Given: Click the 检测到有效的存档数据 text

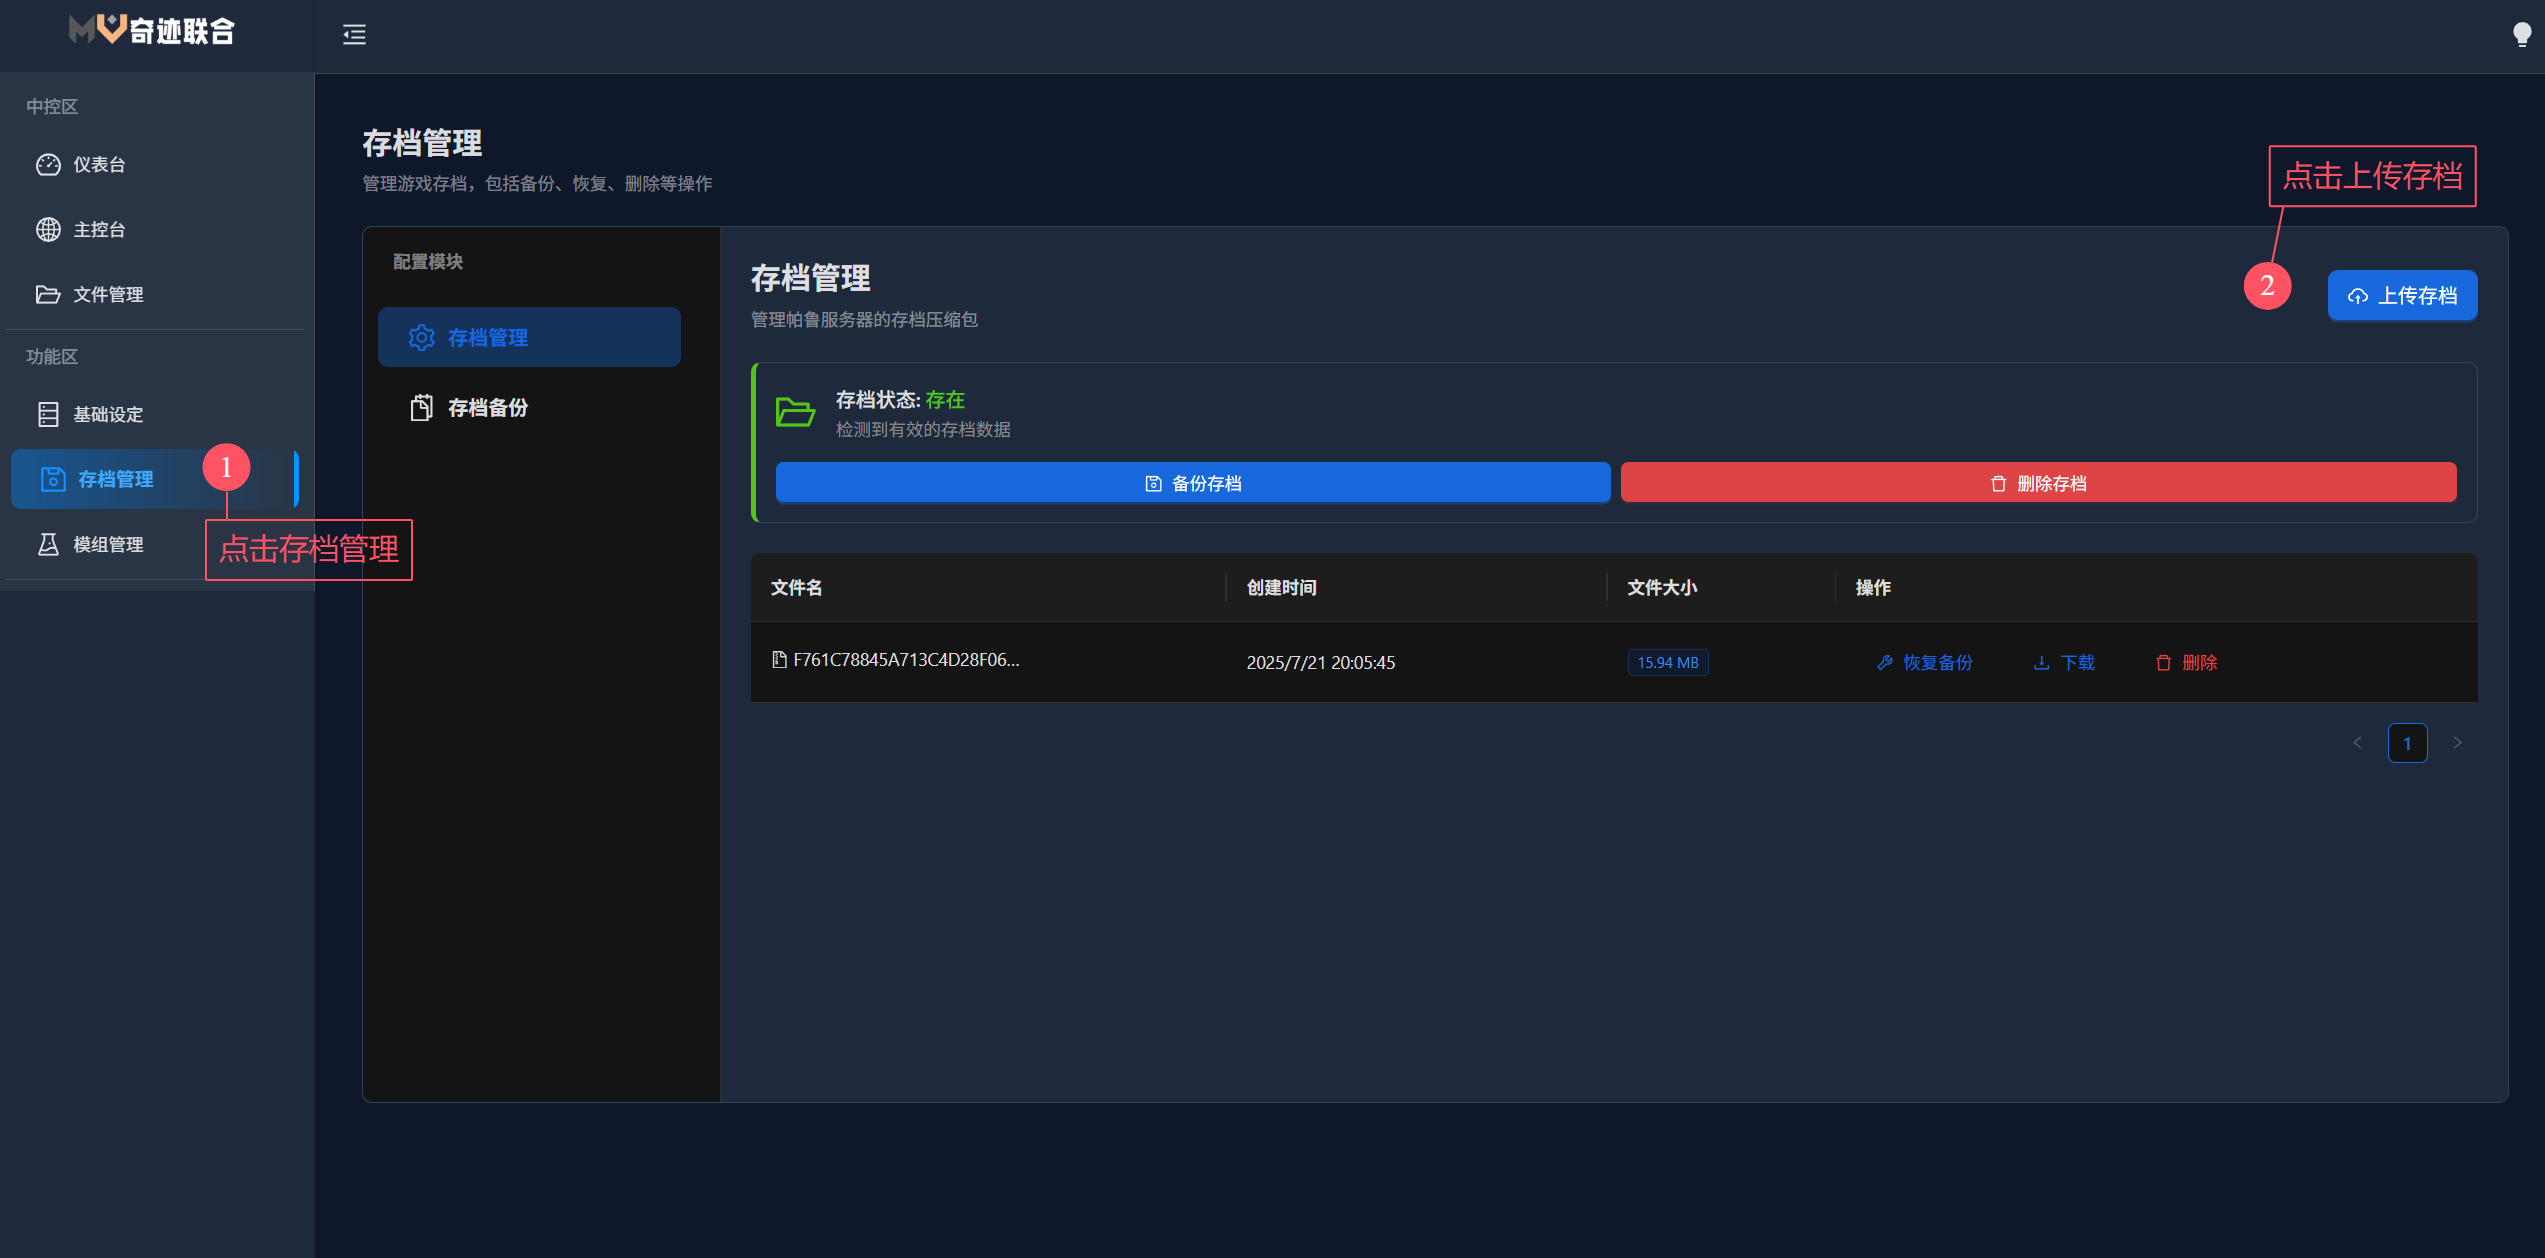Looking at the screenshot, I should click(x=923, y=430).
